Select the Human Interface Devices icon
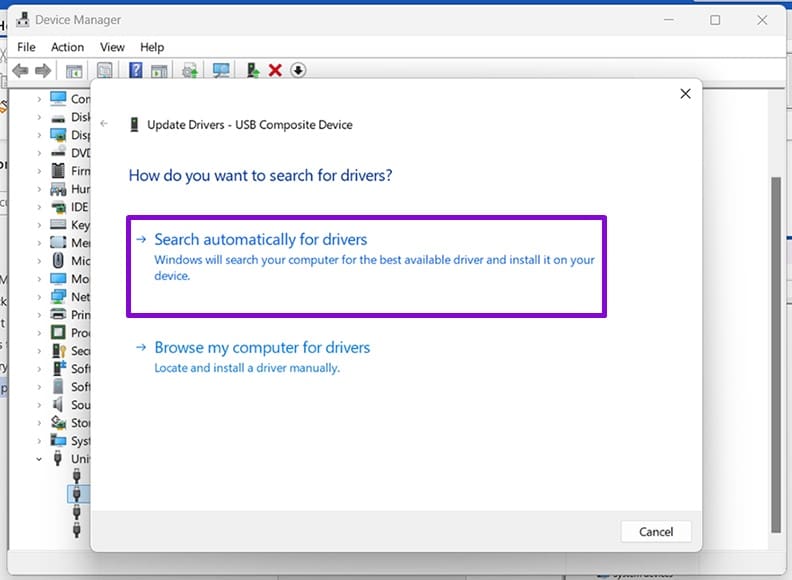 coord(58,189)
